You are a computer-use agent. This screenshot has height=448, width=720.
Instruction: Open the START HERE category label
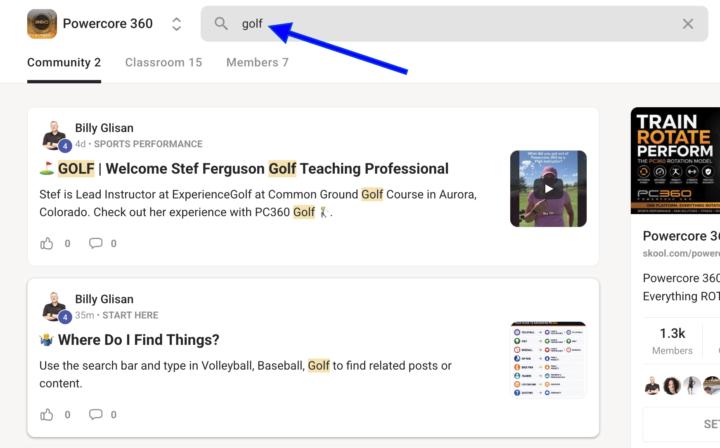click(x=130, y=315)
